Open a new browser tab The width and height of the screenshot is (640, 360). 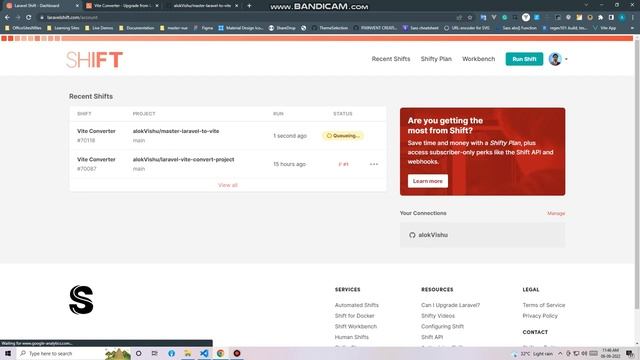249,6
